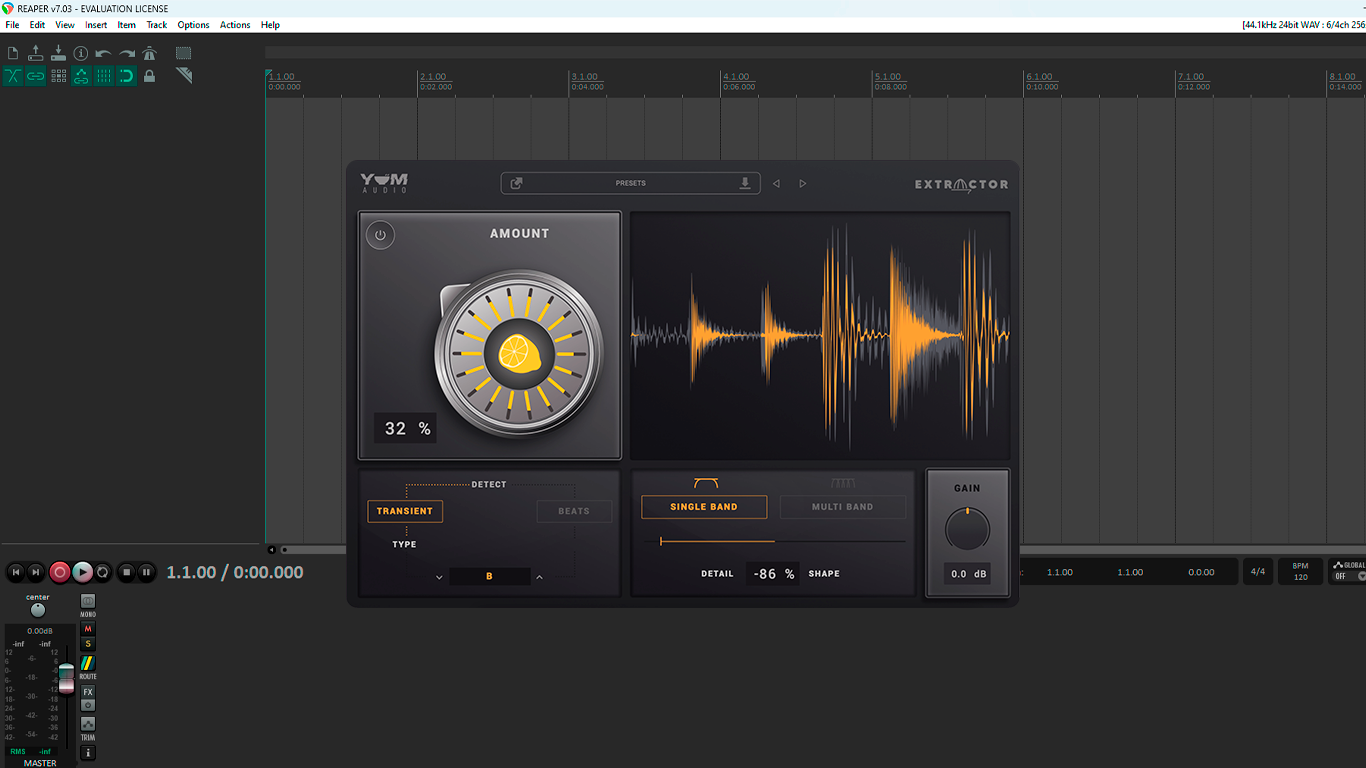
Task: Select Multi Band mode
Action: coord(843,507)
